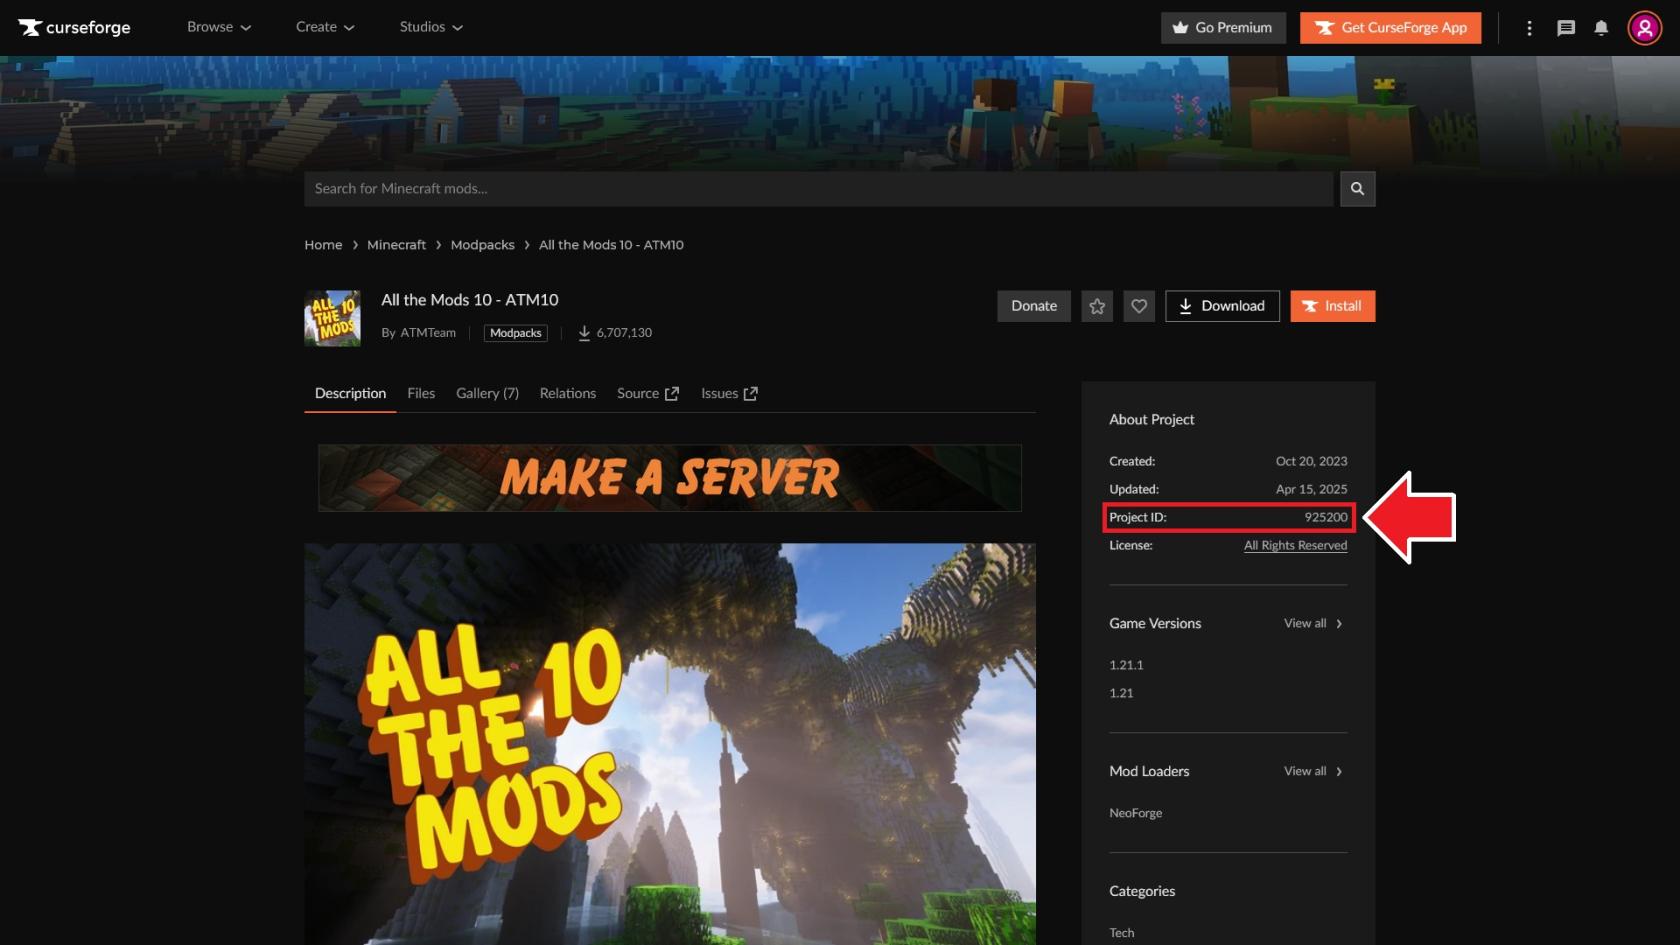View all Game Versions
1680x945 pixels.
coord(1314,623)
